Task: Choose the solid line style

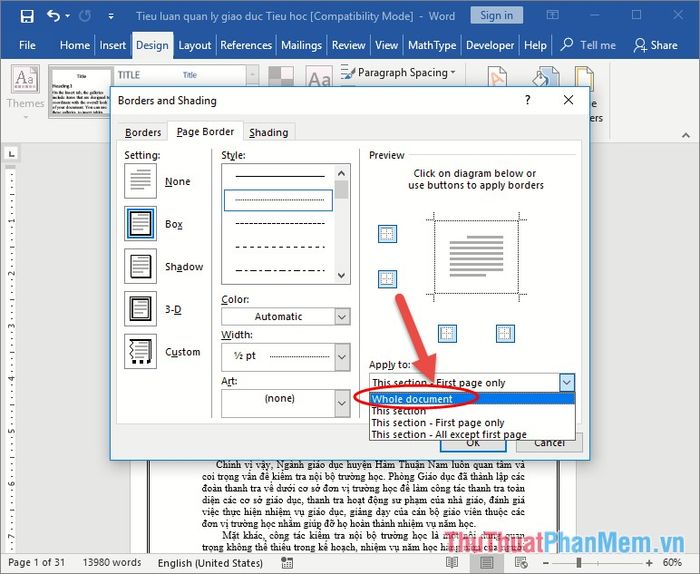Action: tap(279, 177)
